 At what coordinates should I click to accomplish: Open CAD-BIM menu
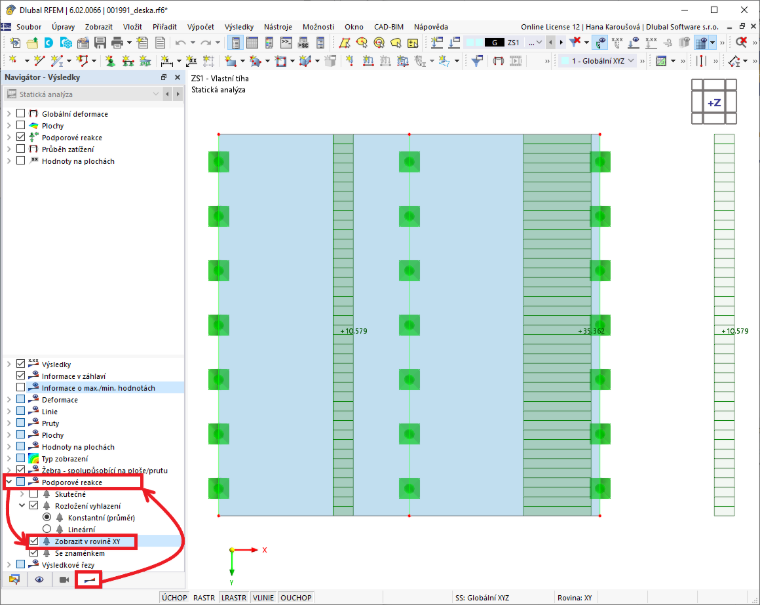tap(389, 27)
